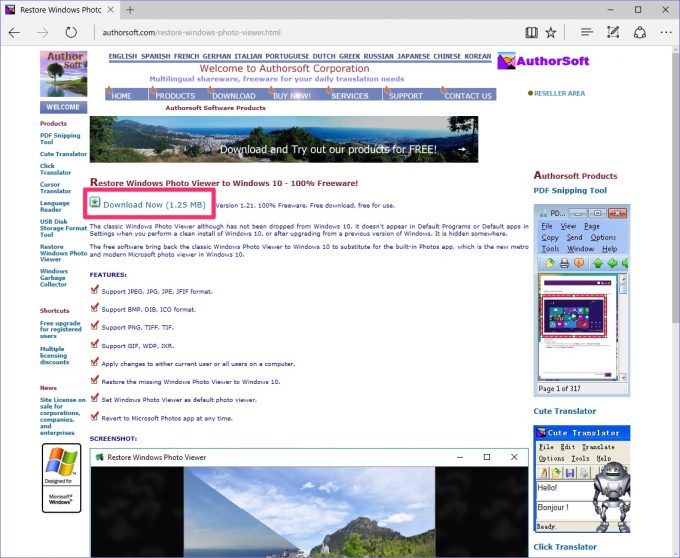Open sidebar Restore Windows Photo Viewer link

63,253
